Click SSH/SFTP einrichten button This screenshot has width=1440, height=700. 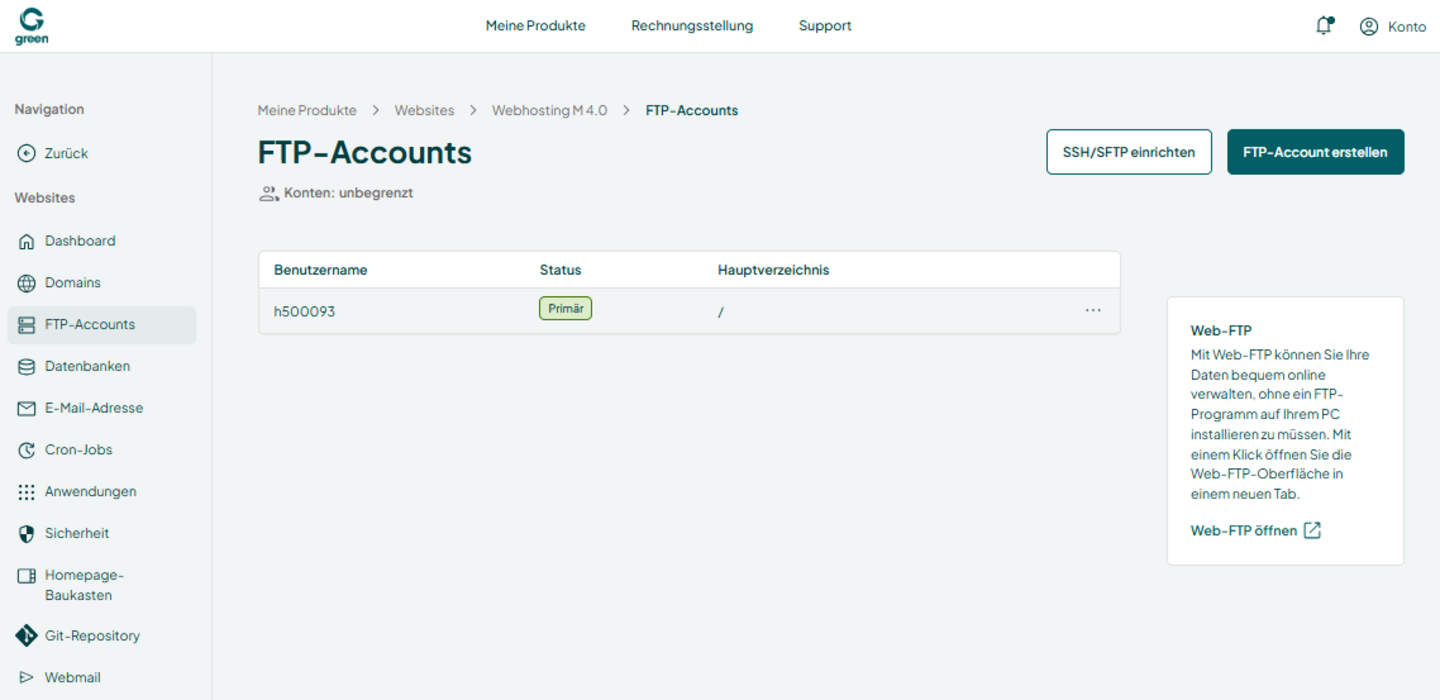(1129, 152)
